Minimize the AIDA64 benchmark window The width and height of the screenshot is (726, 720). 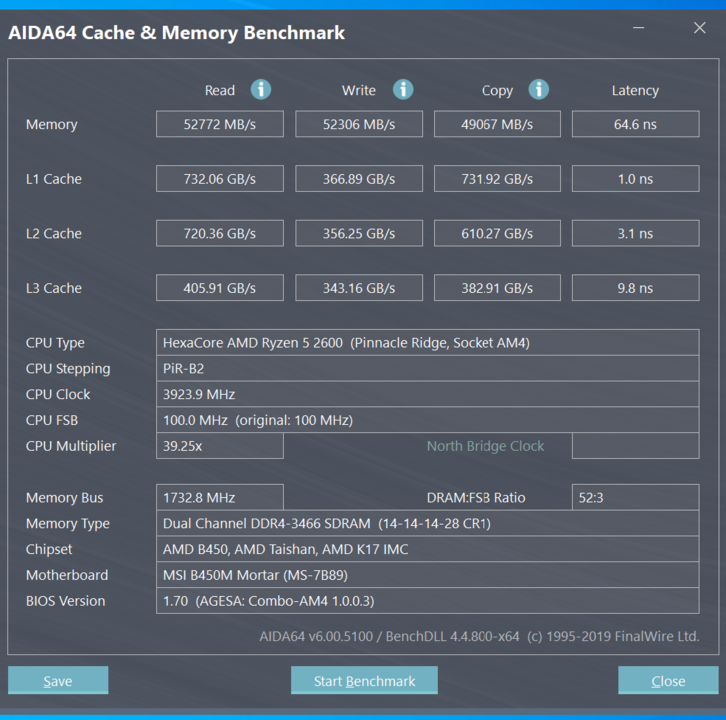tap(638, 28)
